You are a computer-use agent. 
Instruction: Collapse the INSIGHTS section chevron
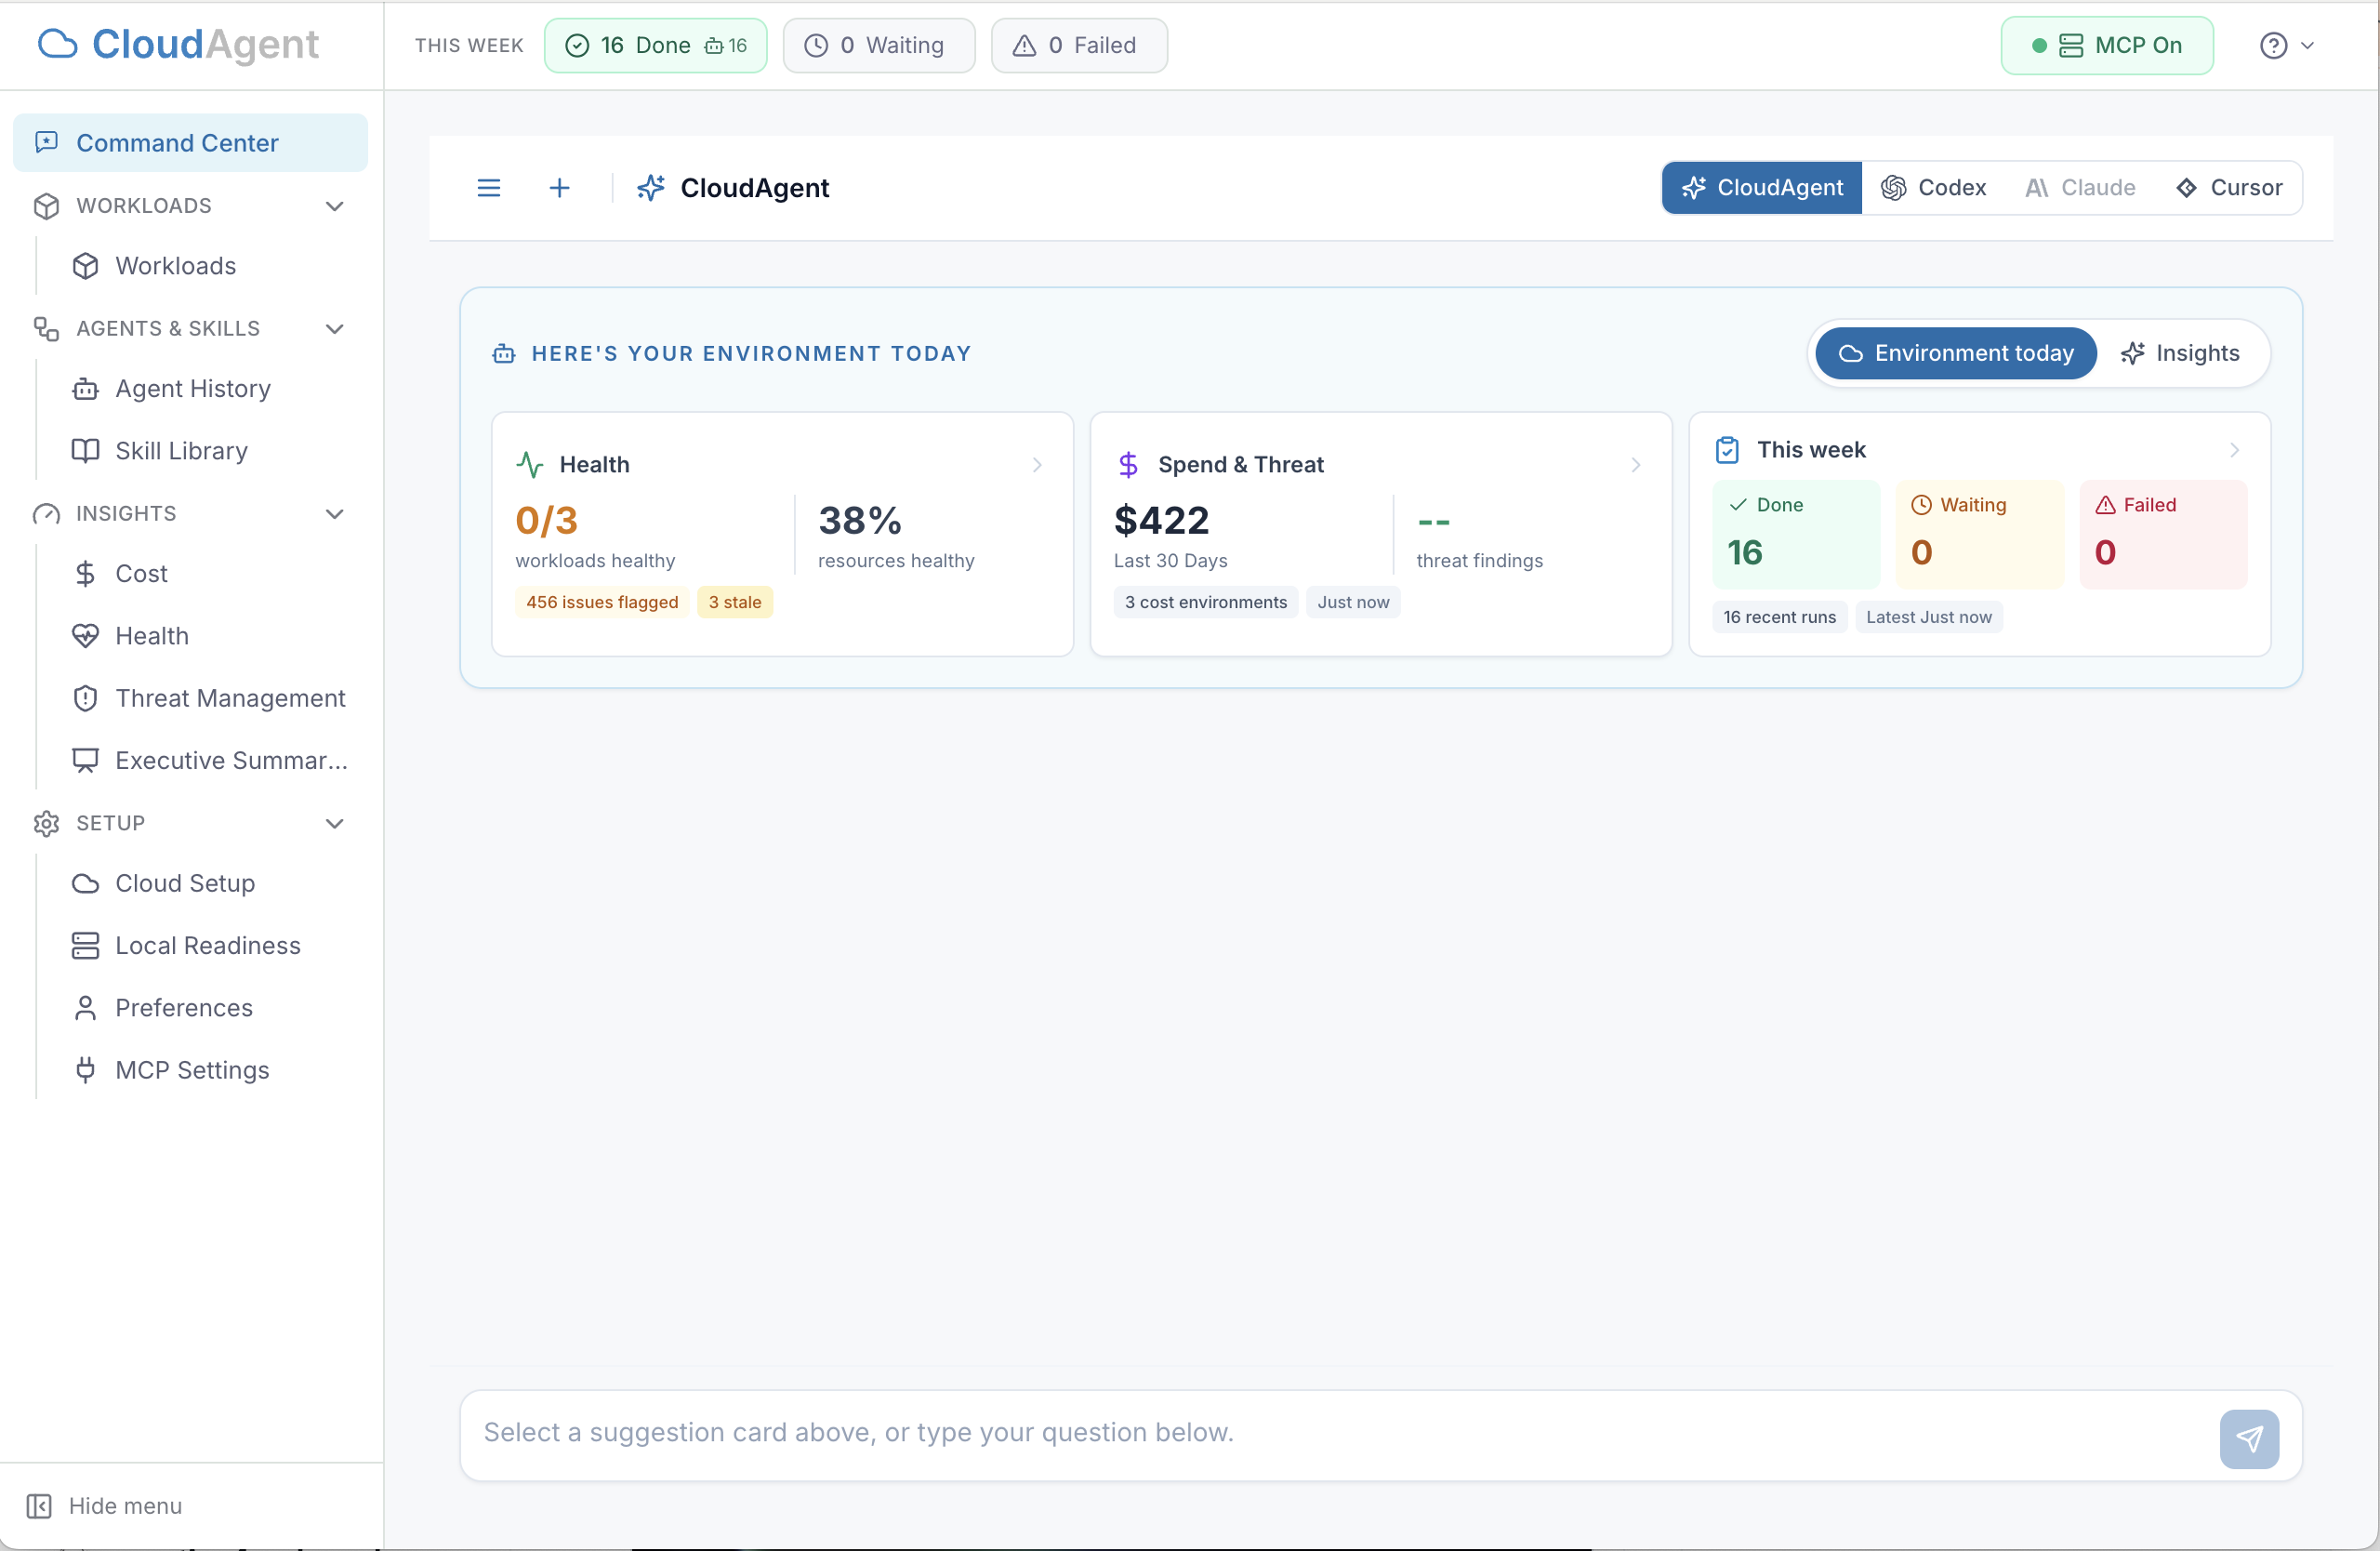pyautogui.click(x=335, y=514)
